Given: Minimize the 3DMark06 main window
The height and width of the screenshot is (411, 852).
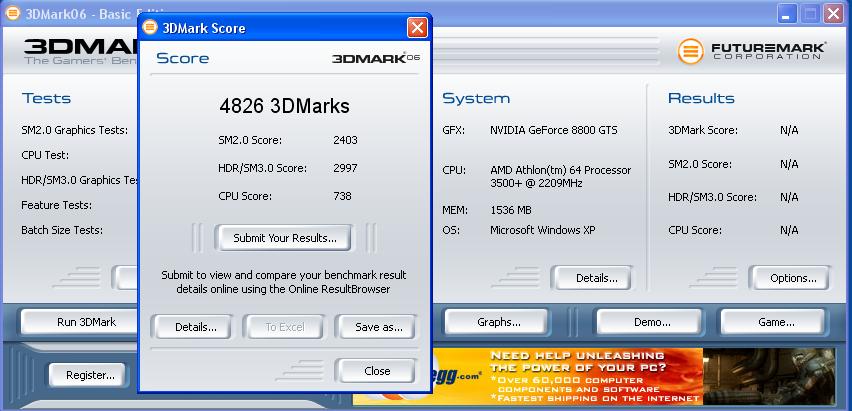Looking at the screenshot, I should pos(786,14).
